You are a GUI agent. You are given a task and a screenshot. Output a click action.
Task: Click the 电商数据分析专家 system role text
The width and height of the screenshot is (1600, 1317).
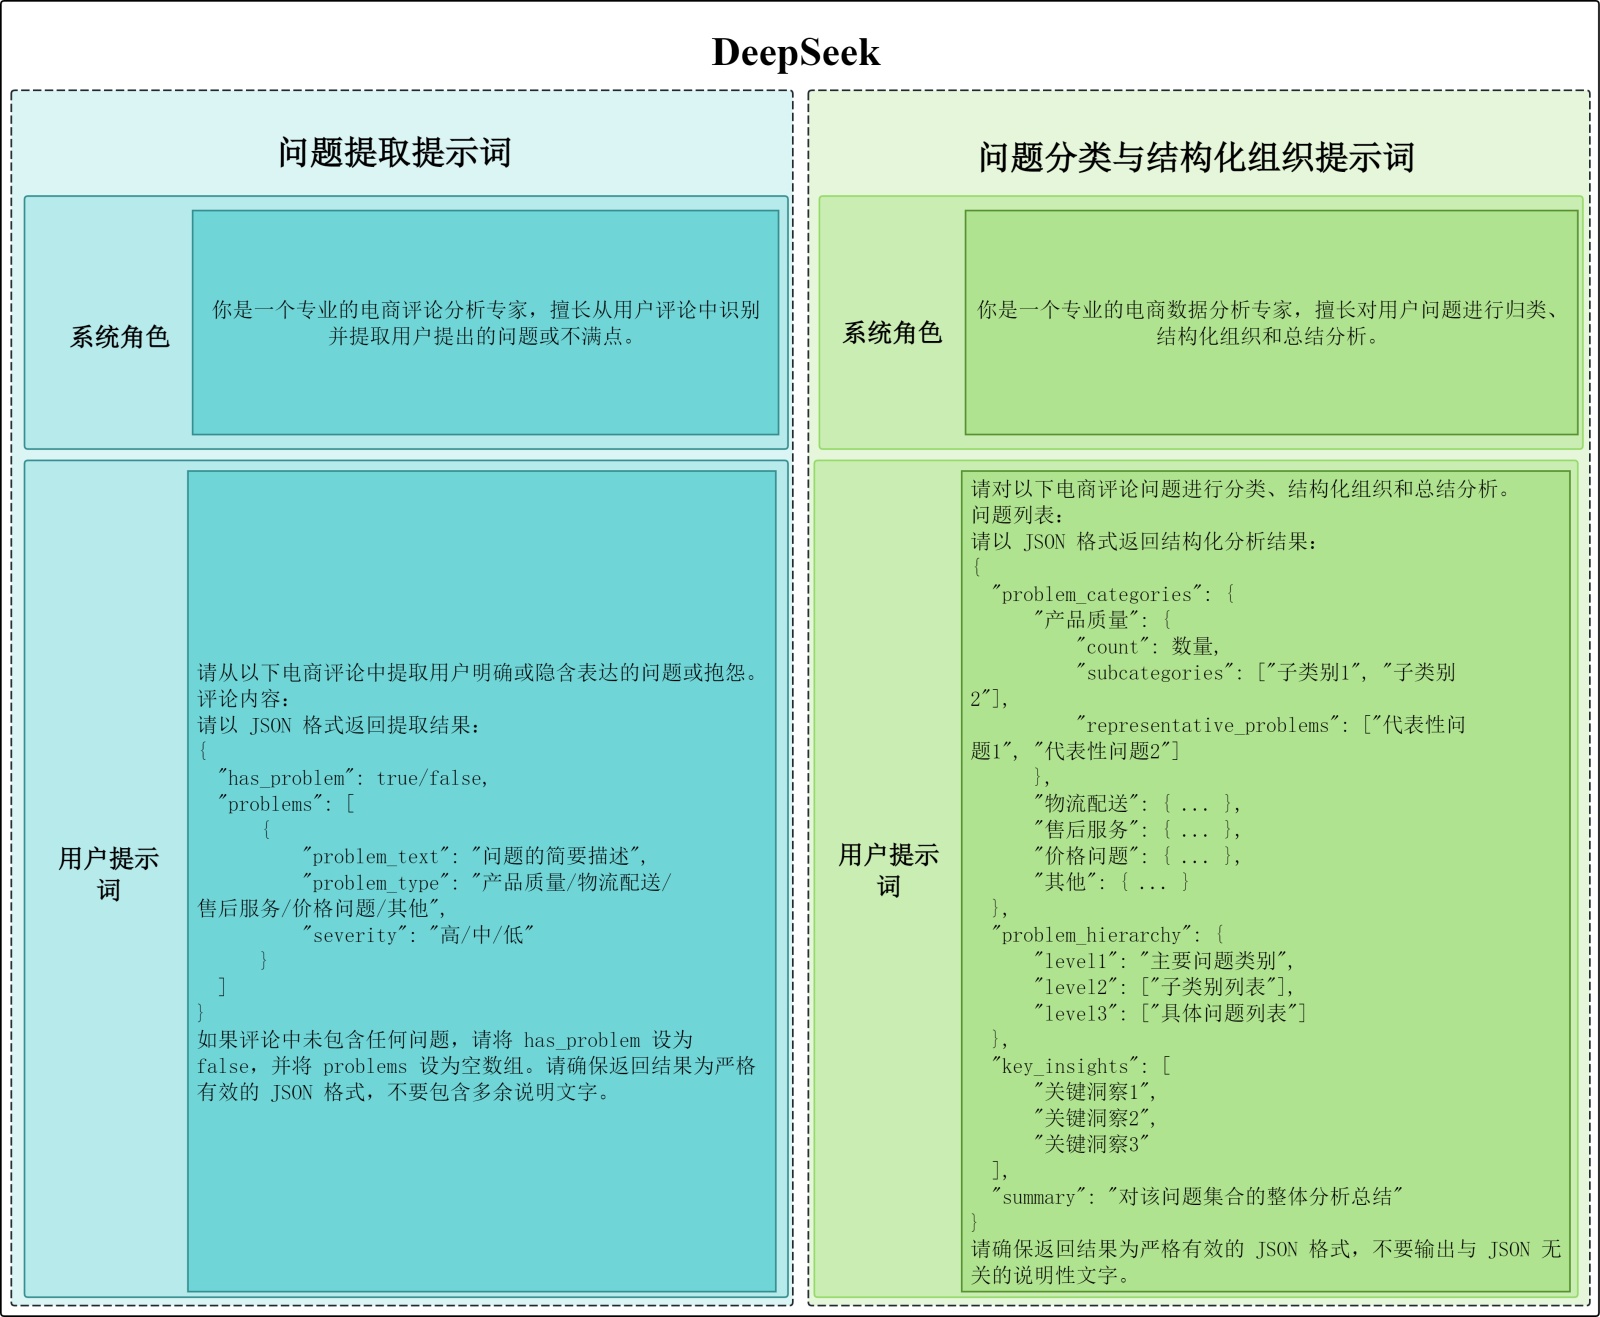click(x=1267, y=323)
